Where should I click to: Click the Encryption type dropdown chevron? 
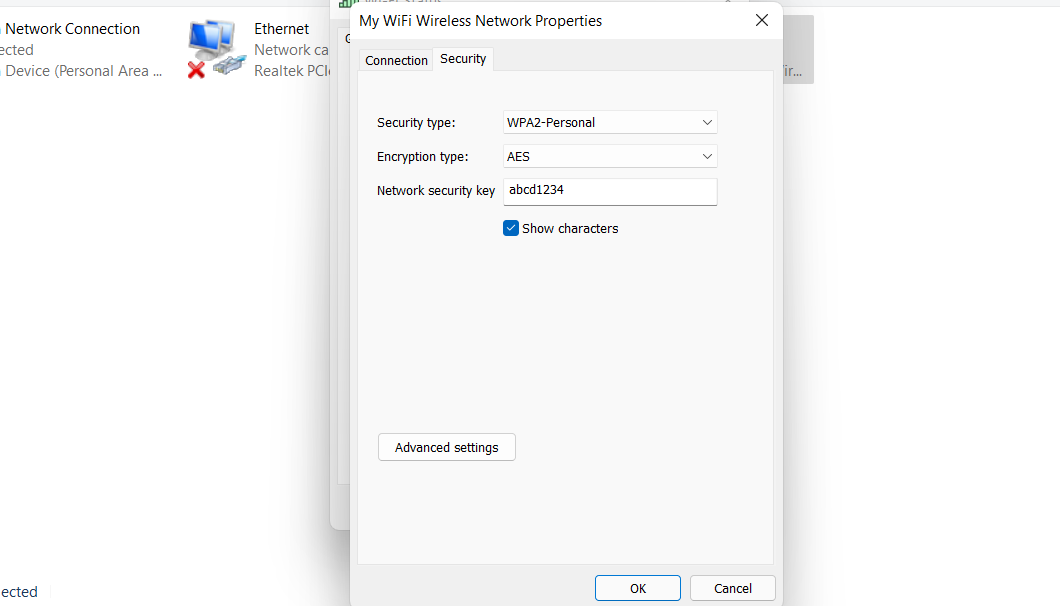pos(707,156)
